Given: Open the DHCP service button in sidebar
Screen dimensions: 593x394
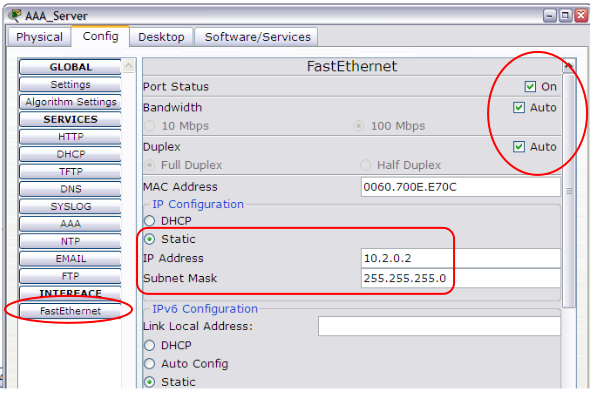Looking at the screenshot, I should pos(70,154).
